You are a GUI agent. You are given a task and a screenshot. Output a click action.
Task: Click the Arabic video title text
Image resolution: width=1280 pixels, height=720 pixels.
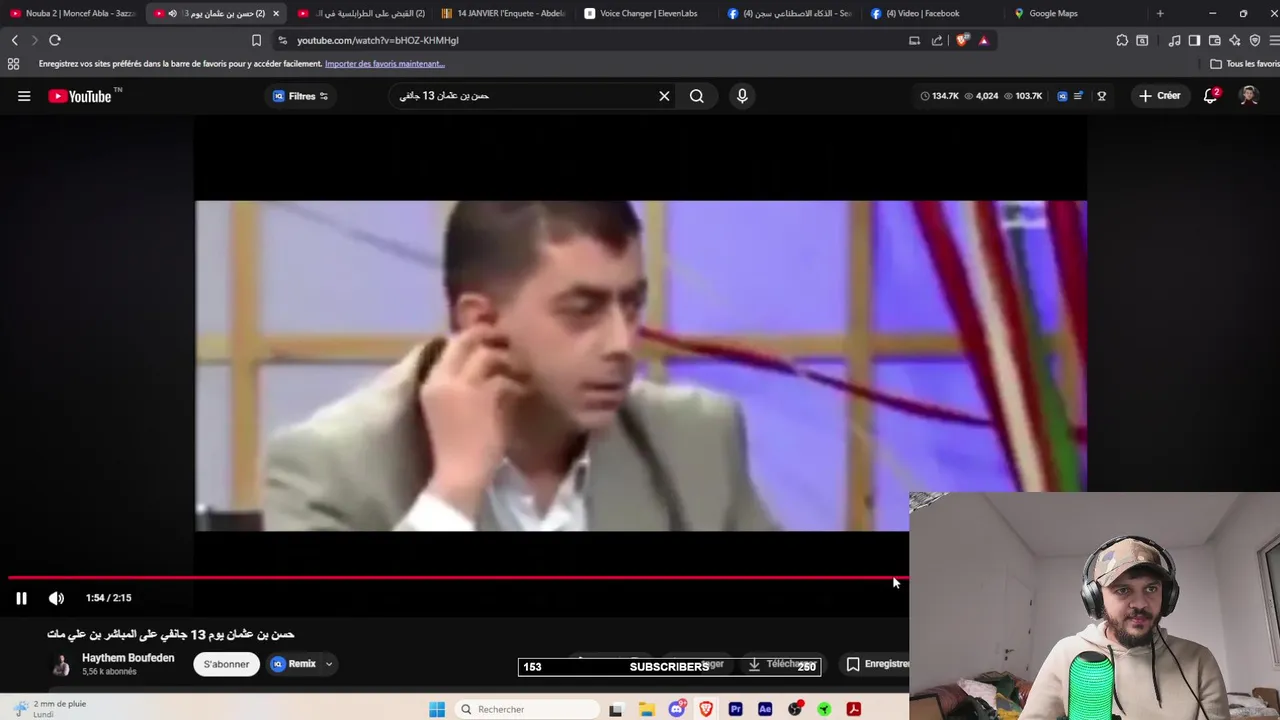[171, 634]
